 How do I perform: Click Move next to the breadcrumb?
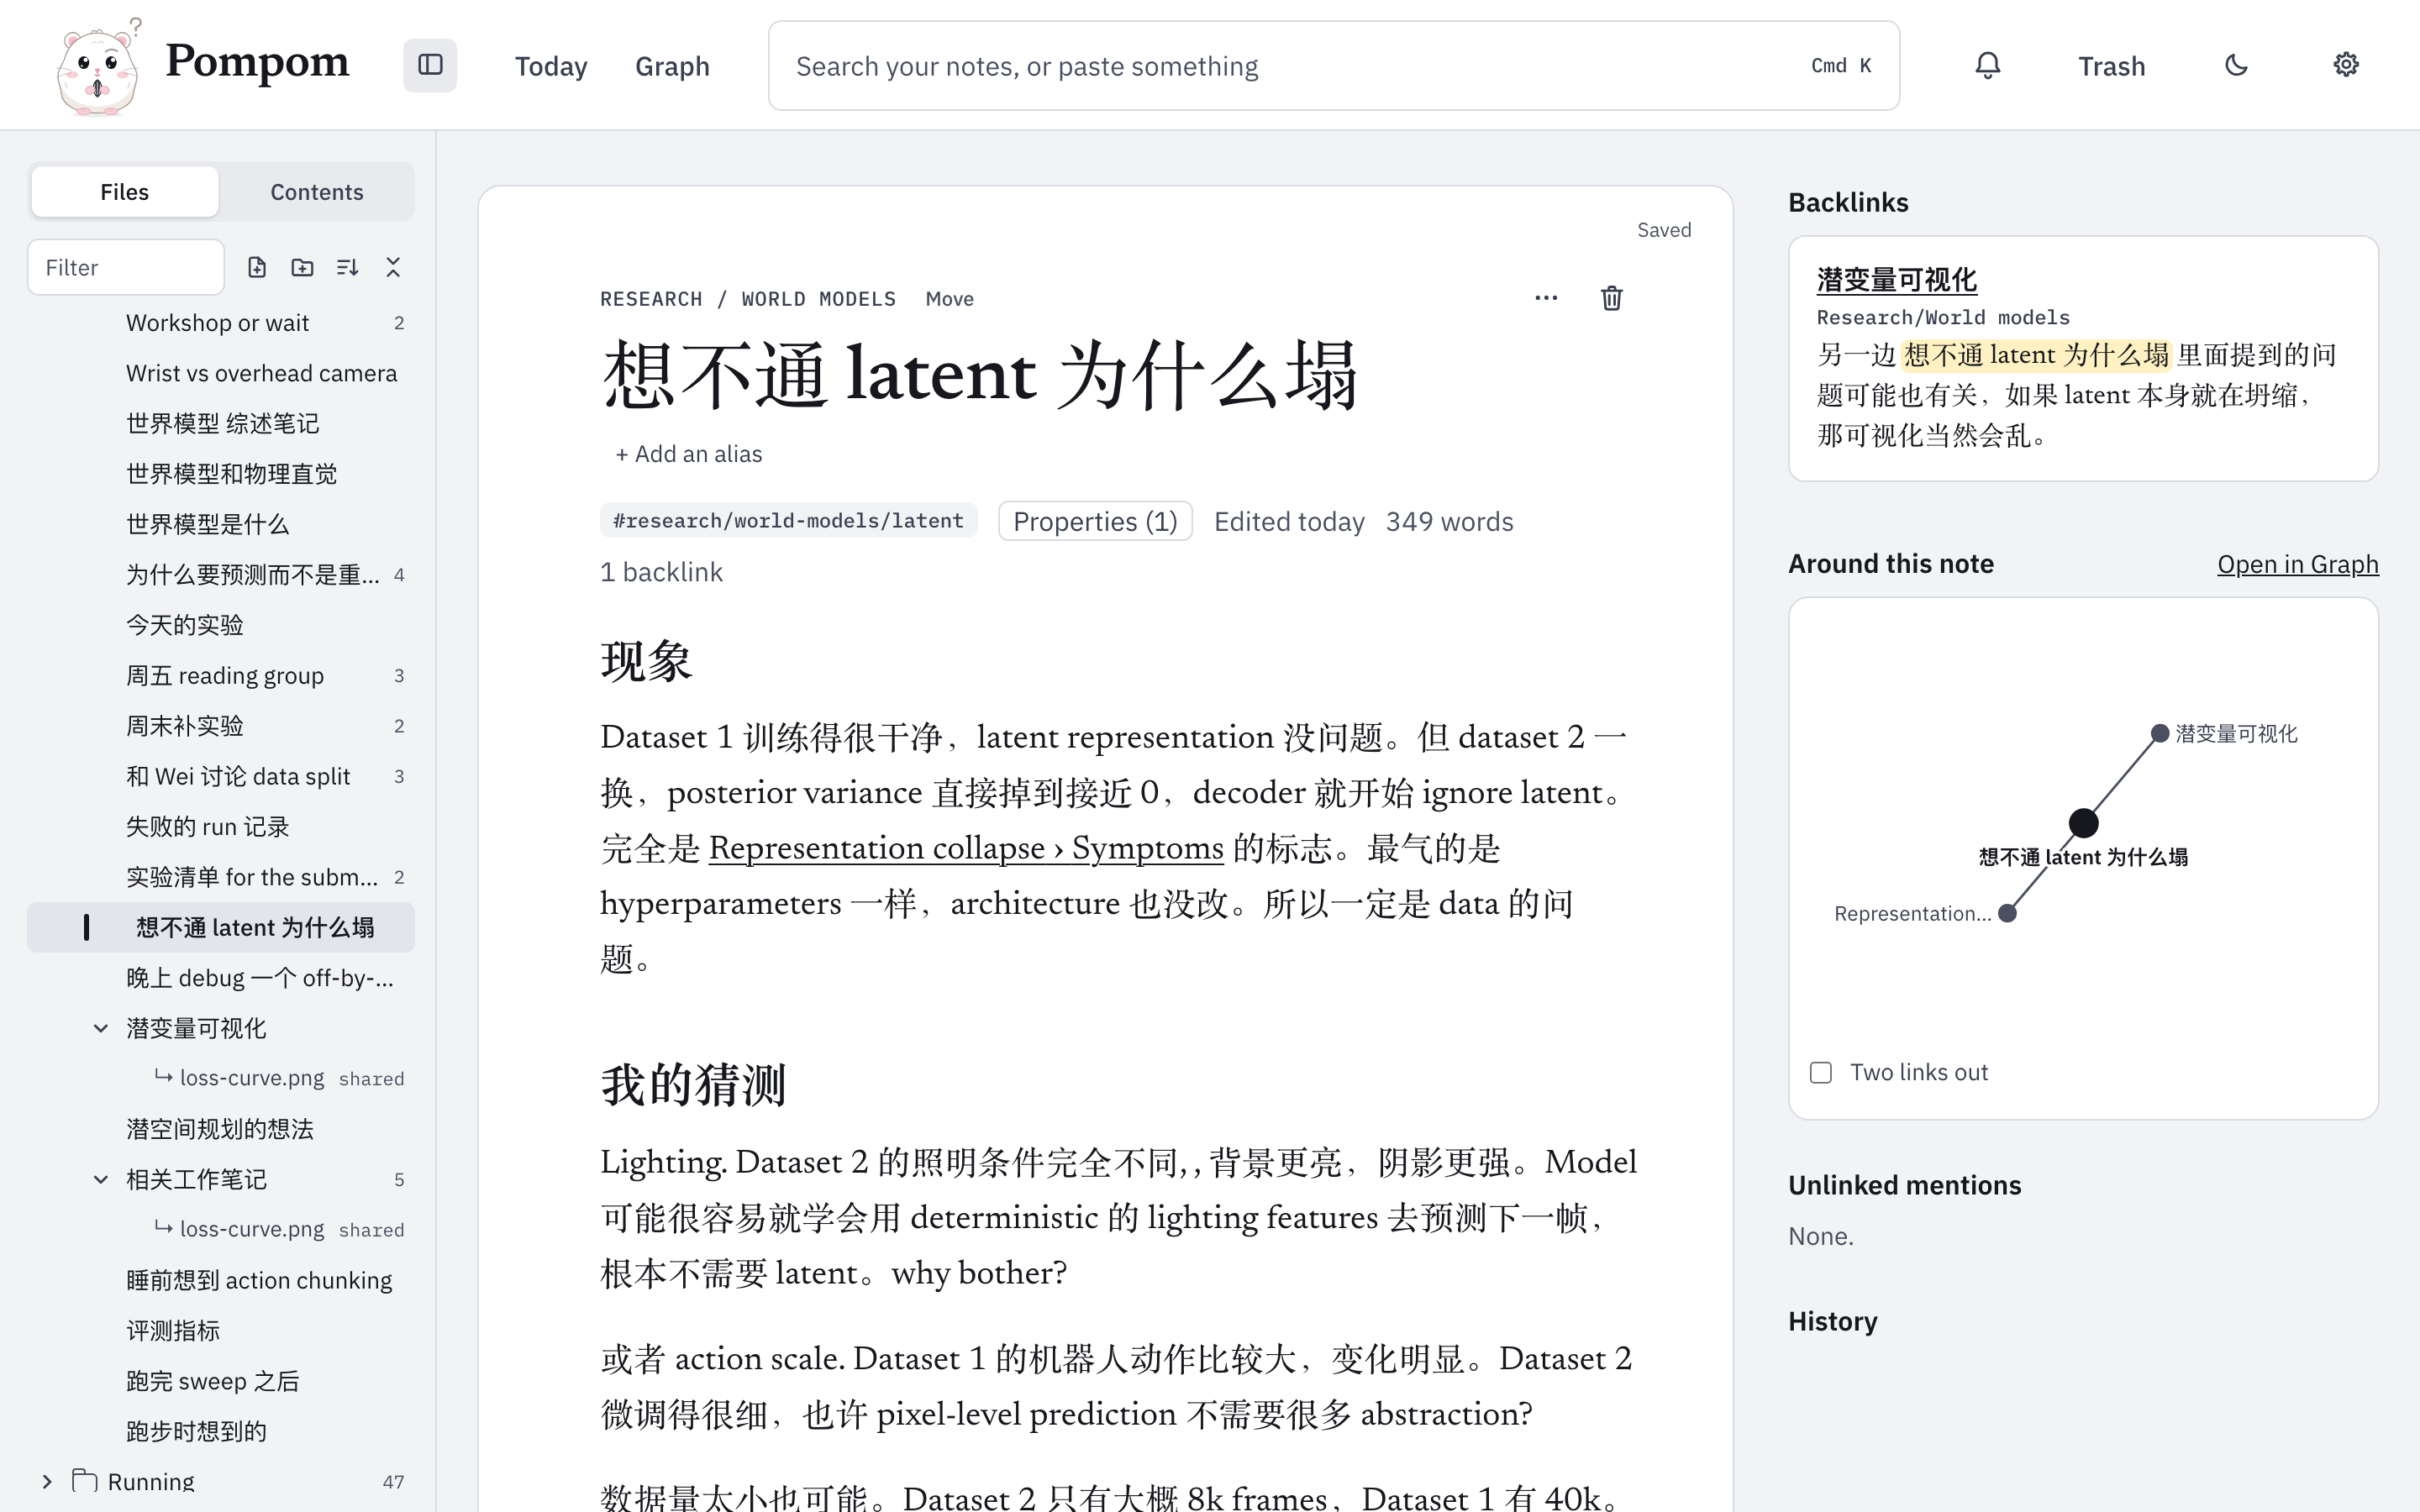coord(949,299)
